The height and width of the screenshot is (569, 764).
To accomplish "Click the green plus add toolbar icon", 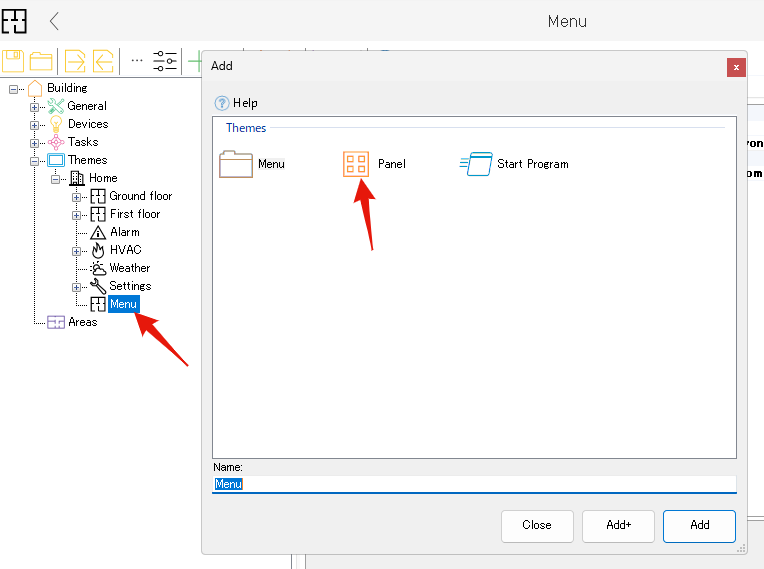I will 195,61.
